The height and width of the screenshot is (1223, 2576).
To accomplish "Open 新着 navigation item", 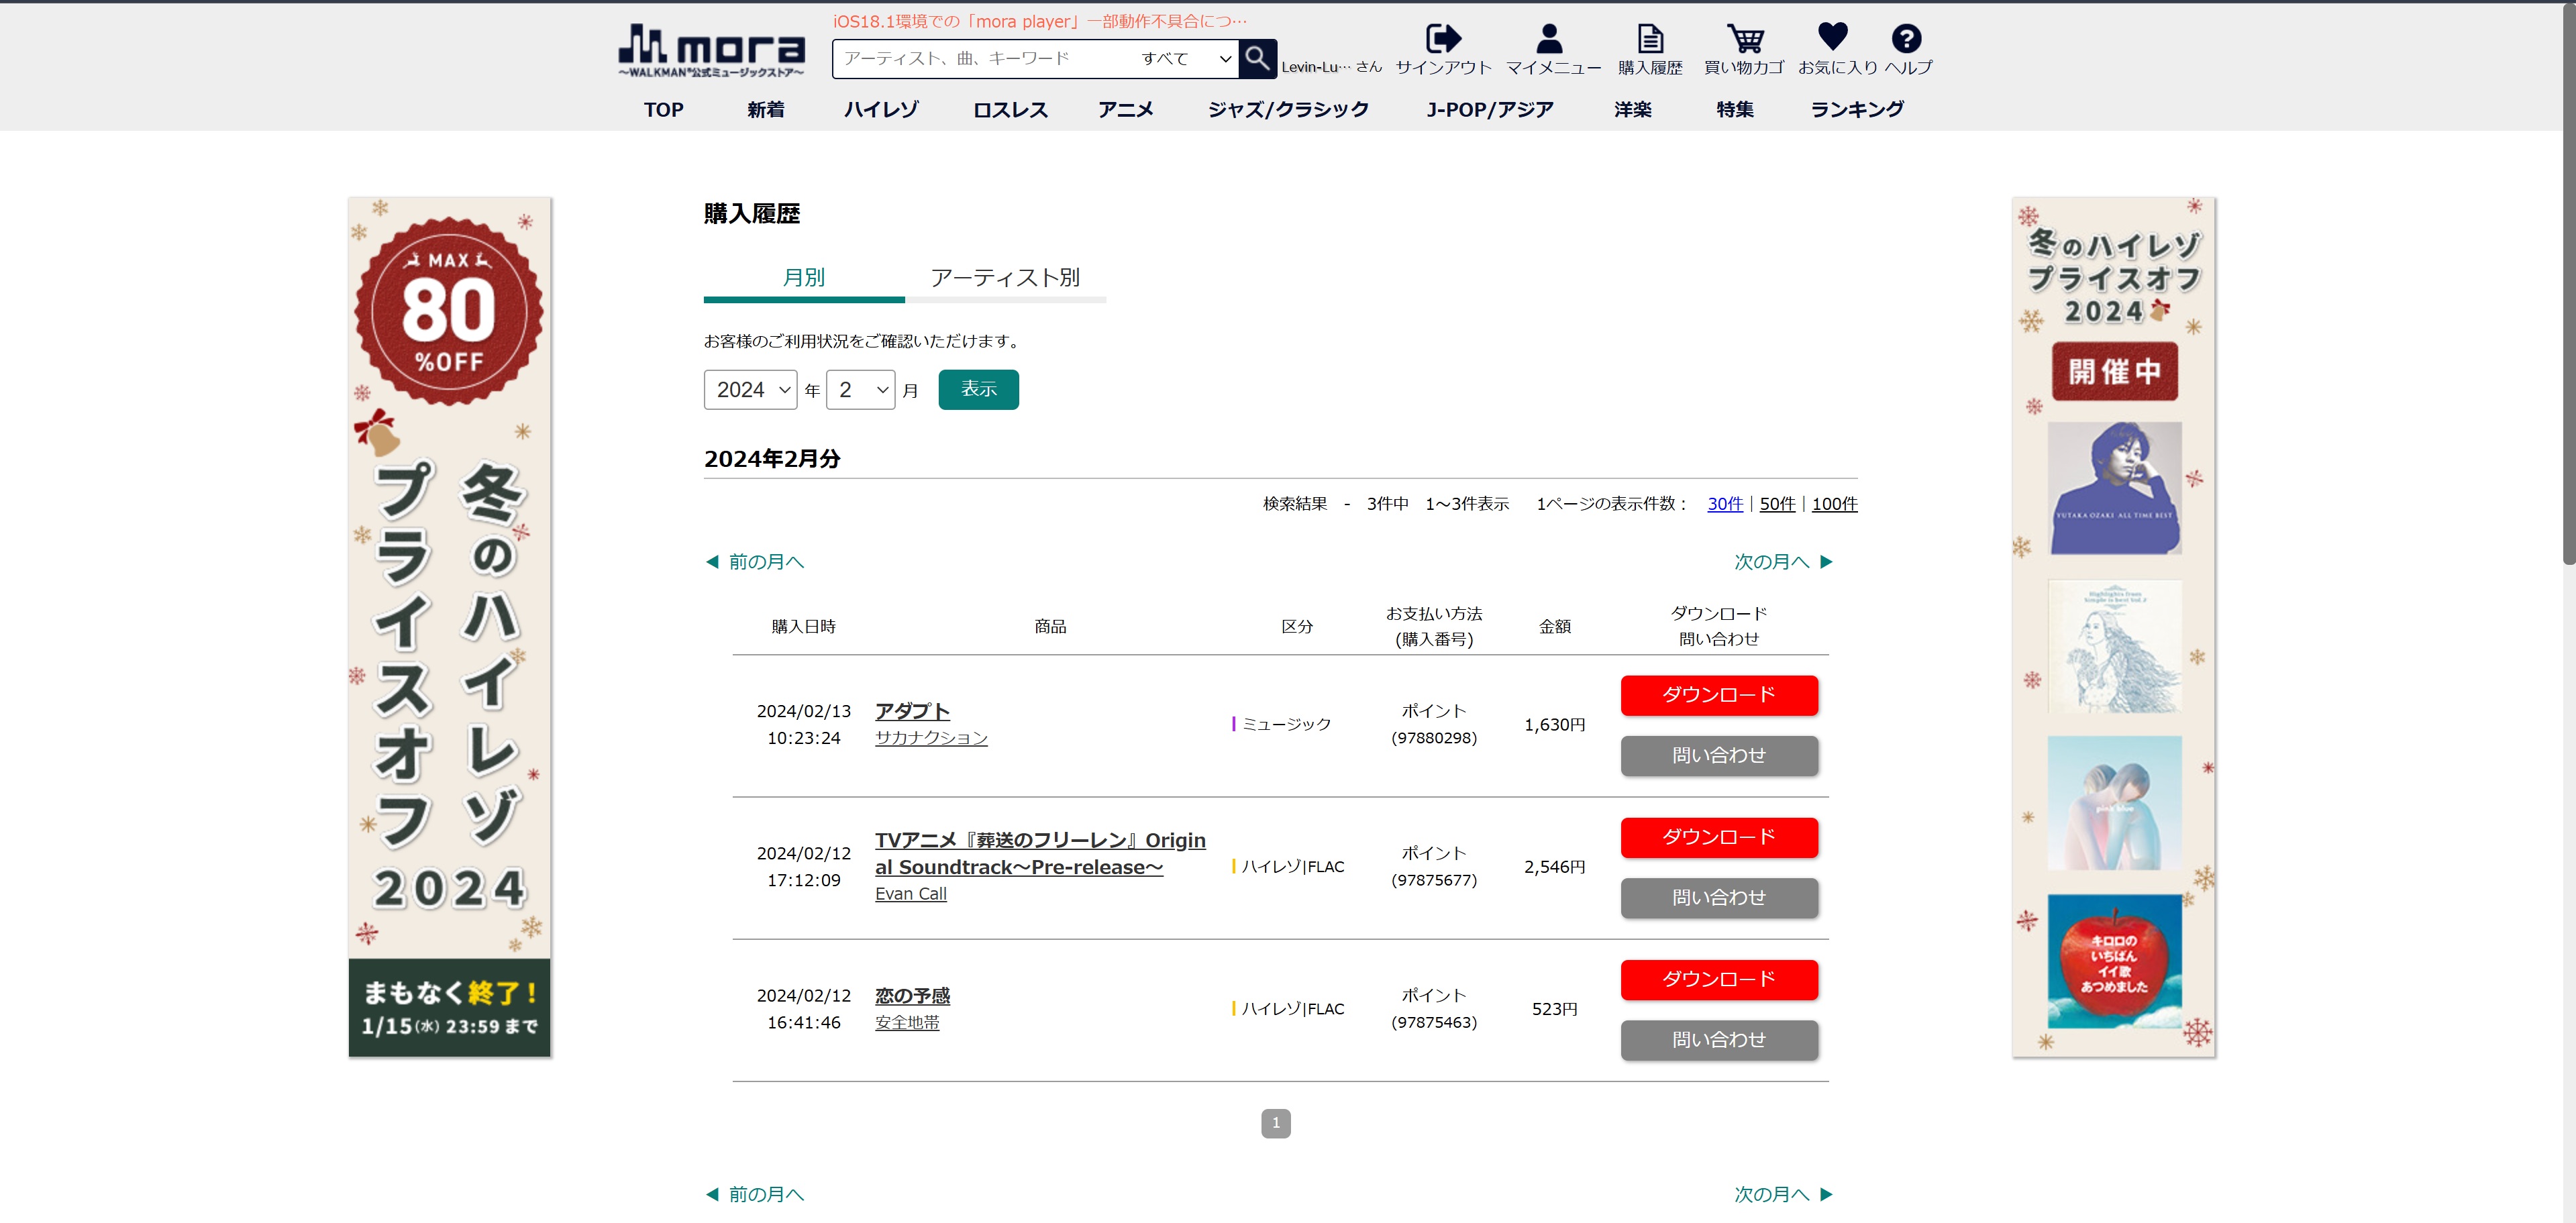I will click(x=765, y=110).
